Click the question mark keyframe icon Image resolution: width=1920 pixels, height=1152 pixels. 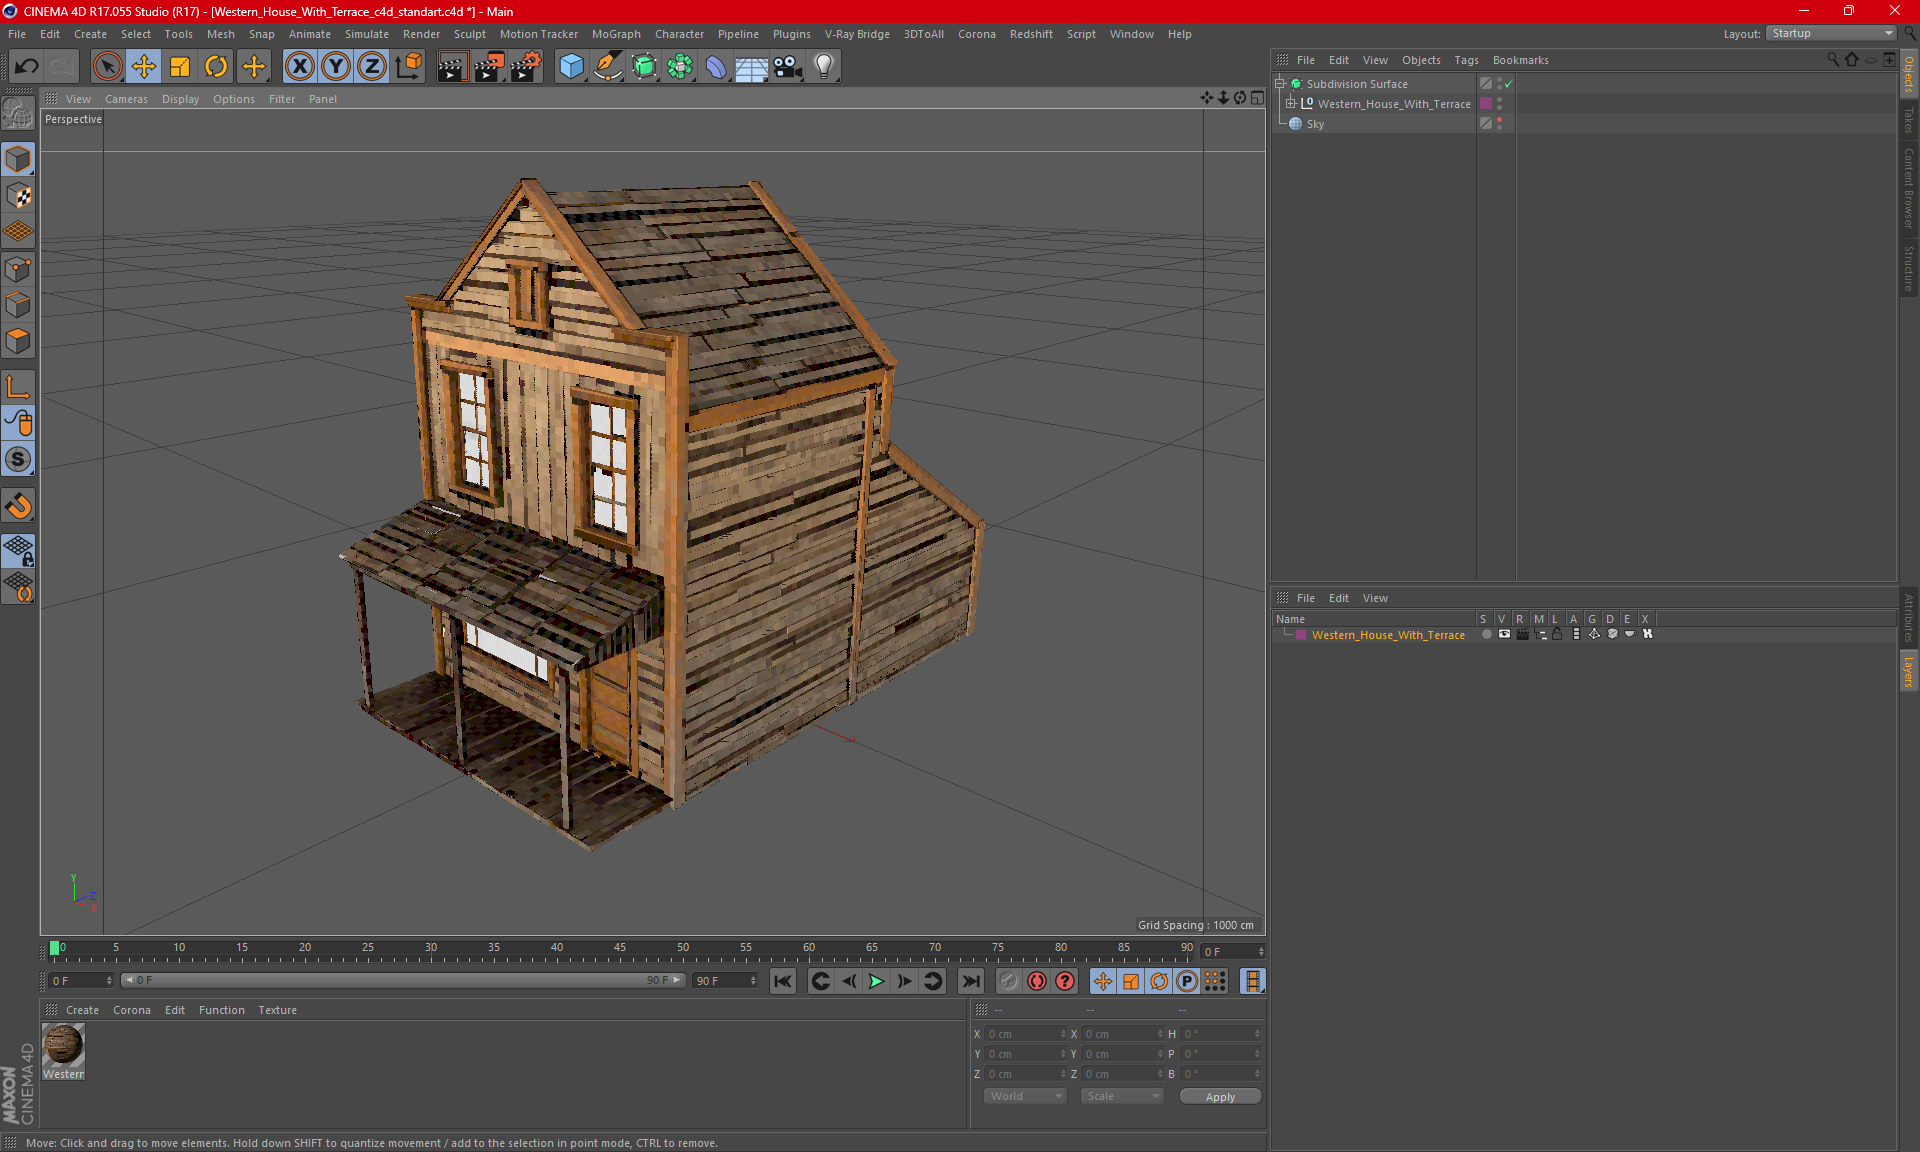1065,981
